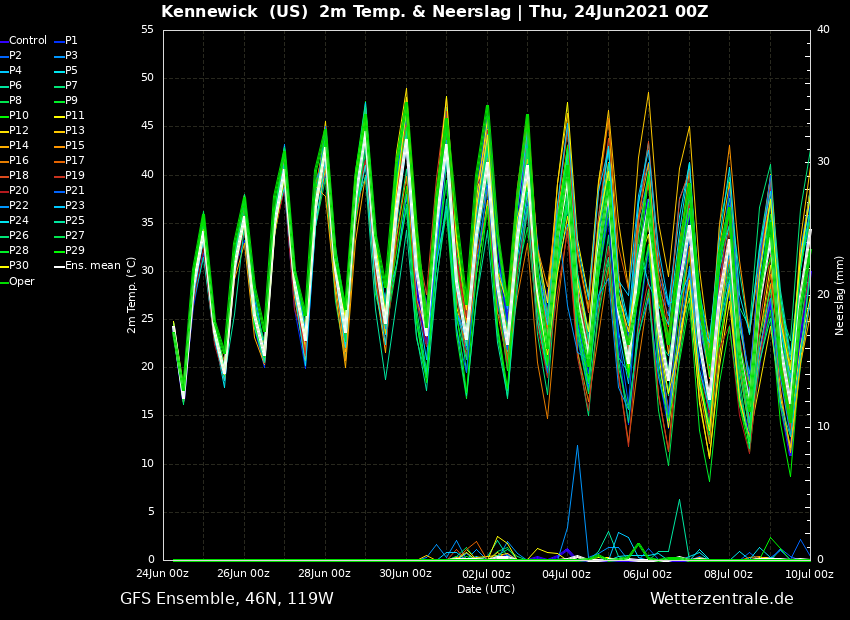
Task: Select the 'P24' legend entry
Action: click(x=15, y=221)
